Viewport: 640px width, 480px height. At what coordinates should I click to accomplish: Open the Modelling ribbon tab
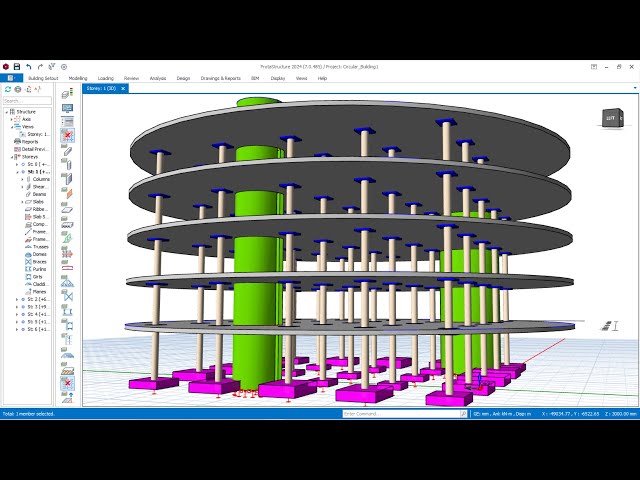[78, 78]
